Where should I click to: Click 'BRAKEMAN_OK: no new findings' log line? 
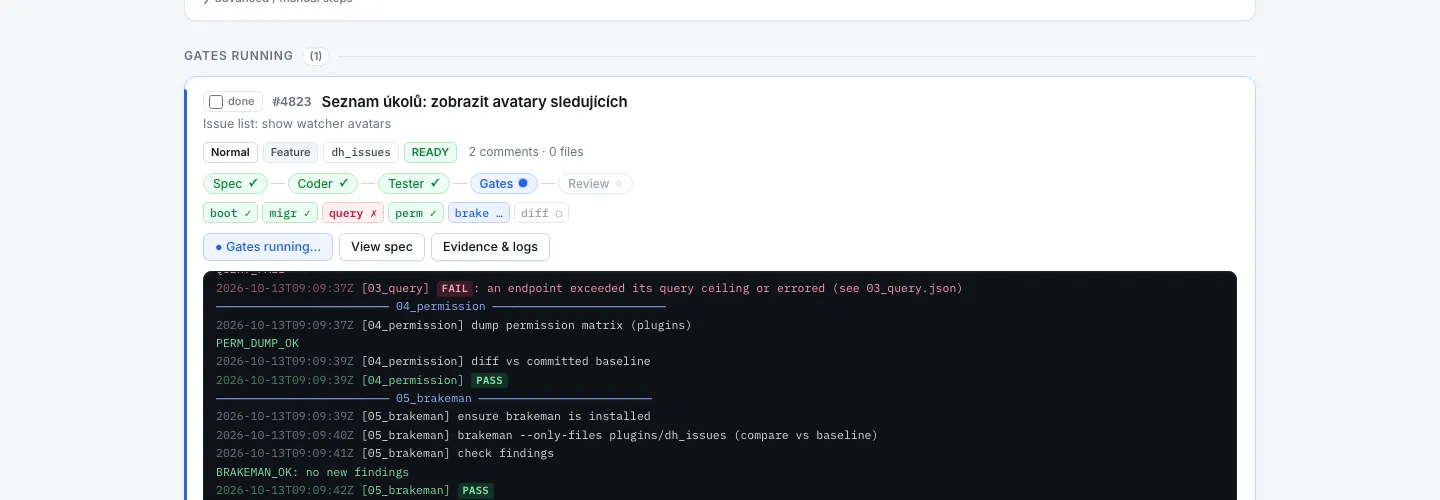312,472
